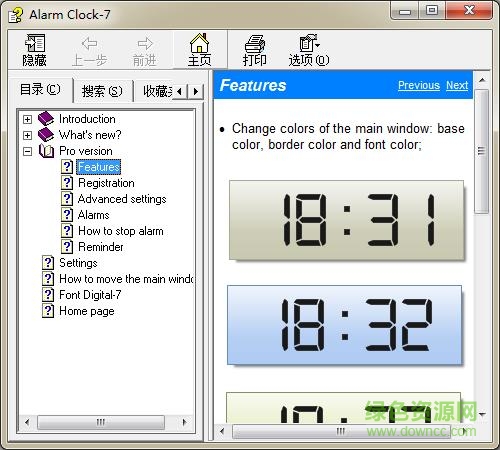500x450 pixels.
Task: Click the question-mark icon next to Registration
Action: (x=67, y=183)
